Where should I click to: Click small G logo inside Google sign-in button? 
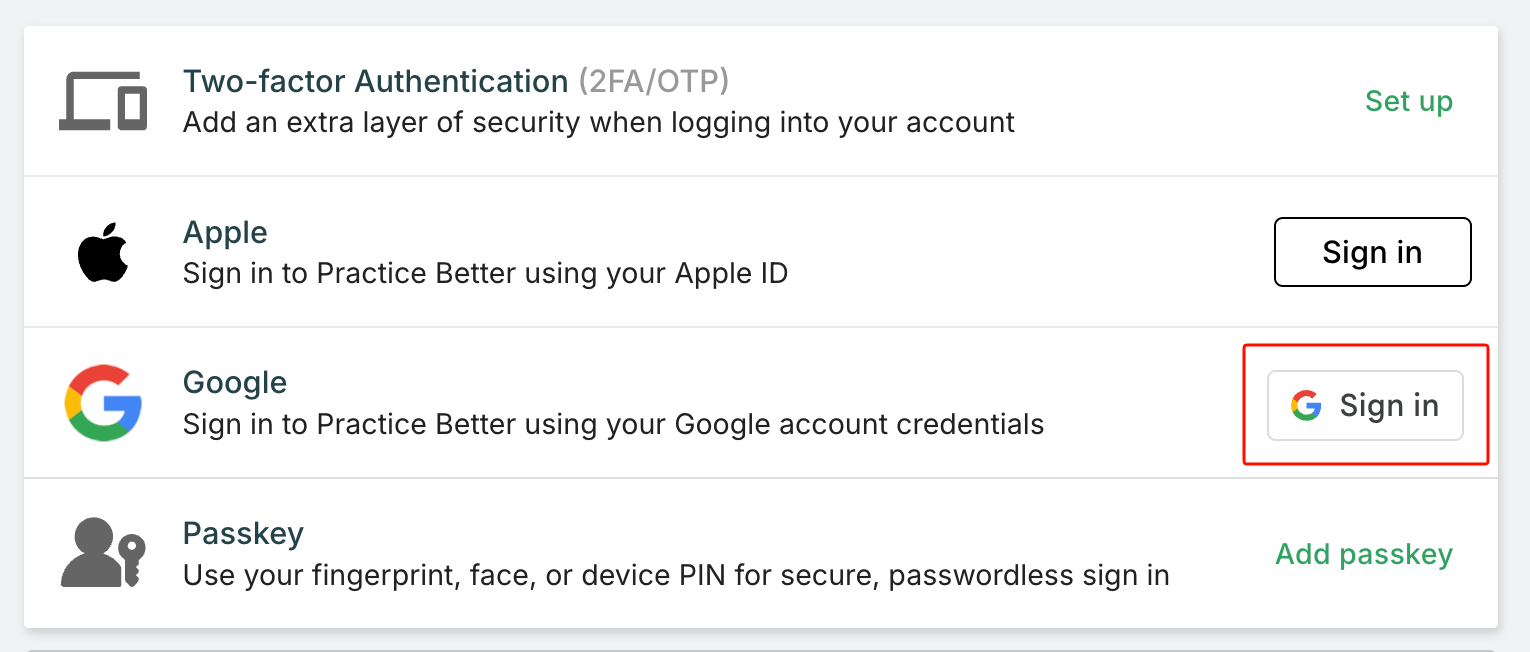1306,405
